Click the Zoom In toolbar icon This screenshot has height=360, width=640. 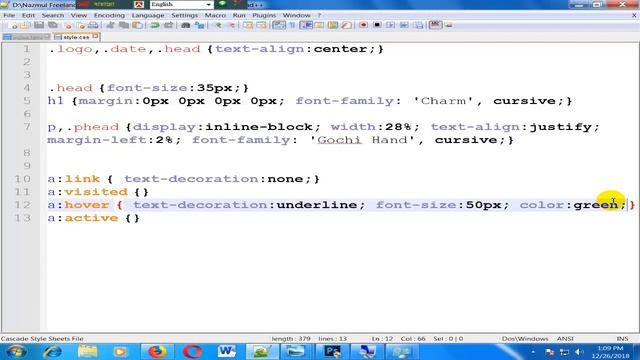coord(218,25)
